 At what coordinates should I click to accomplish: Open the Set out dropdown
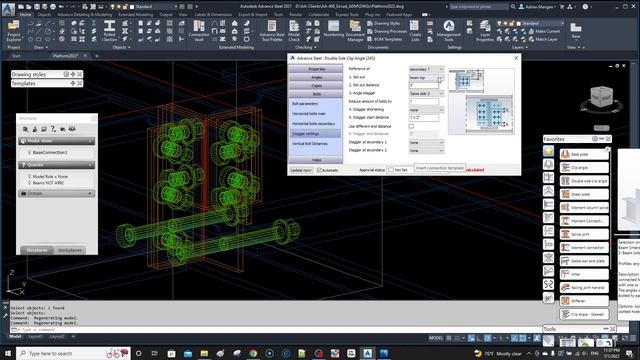(x=426, y=77)
